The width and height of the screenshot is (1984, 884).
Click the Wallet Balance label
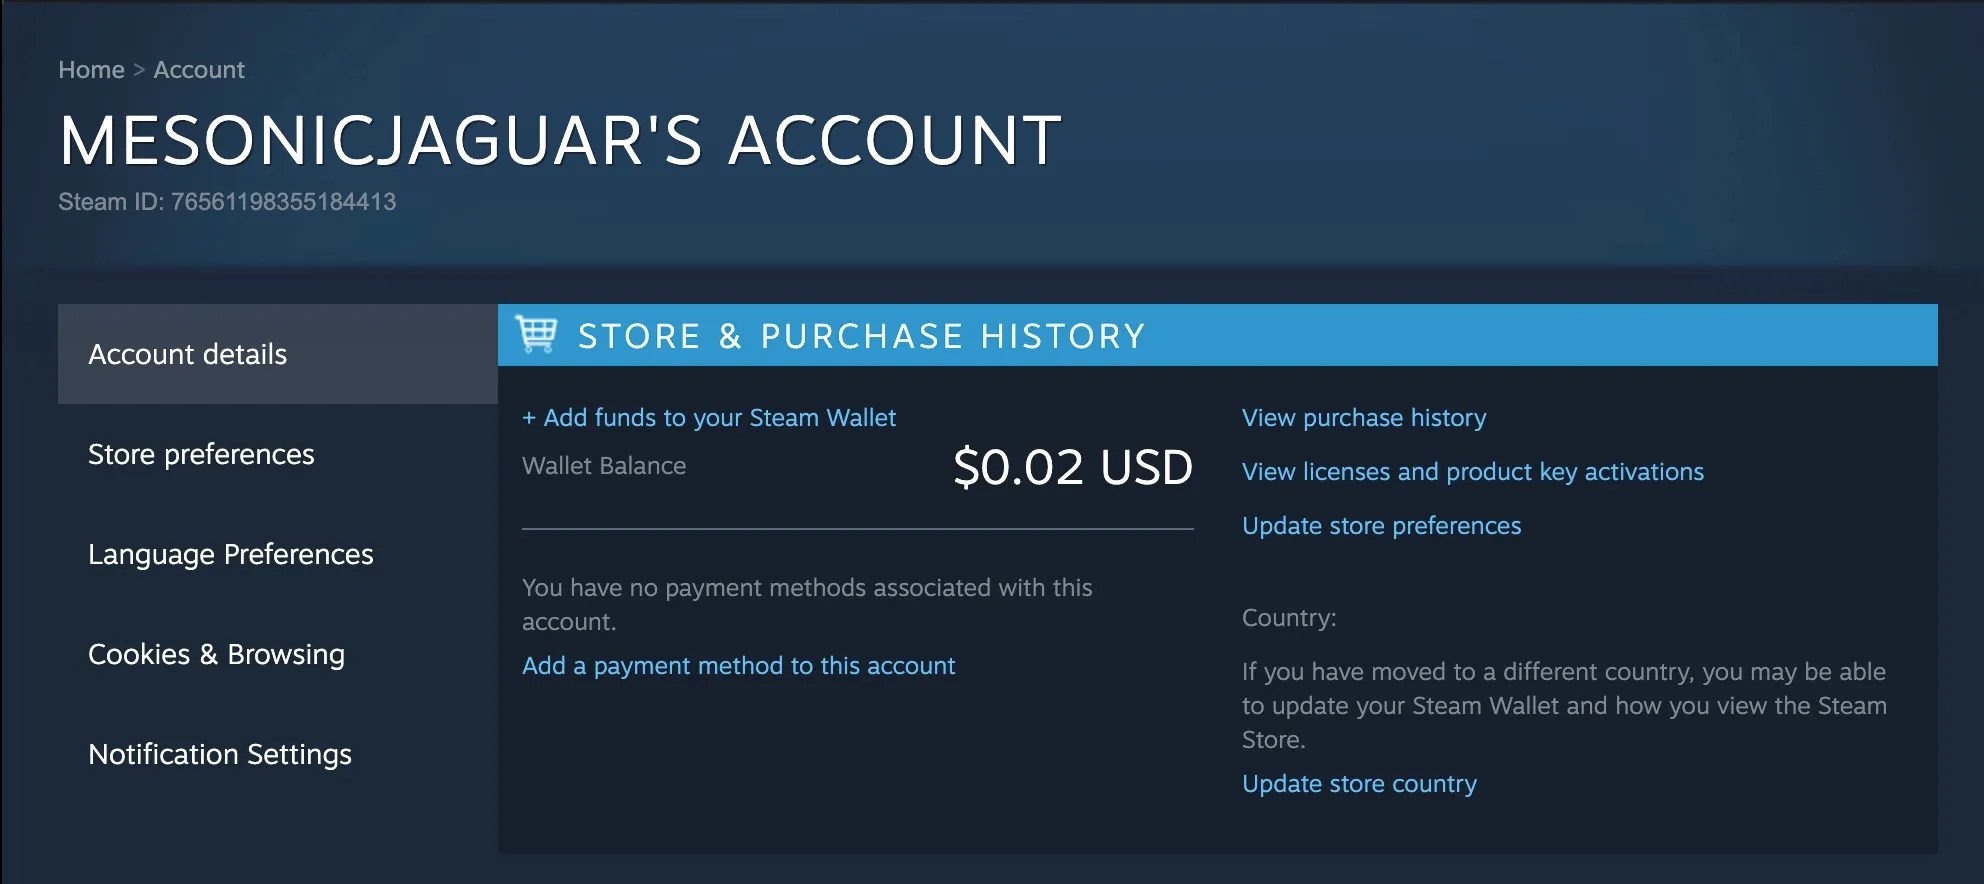(603, 465)
